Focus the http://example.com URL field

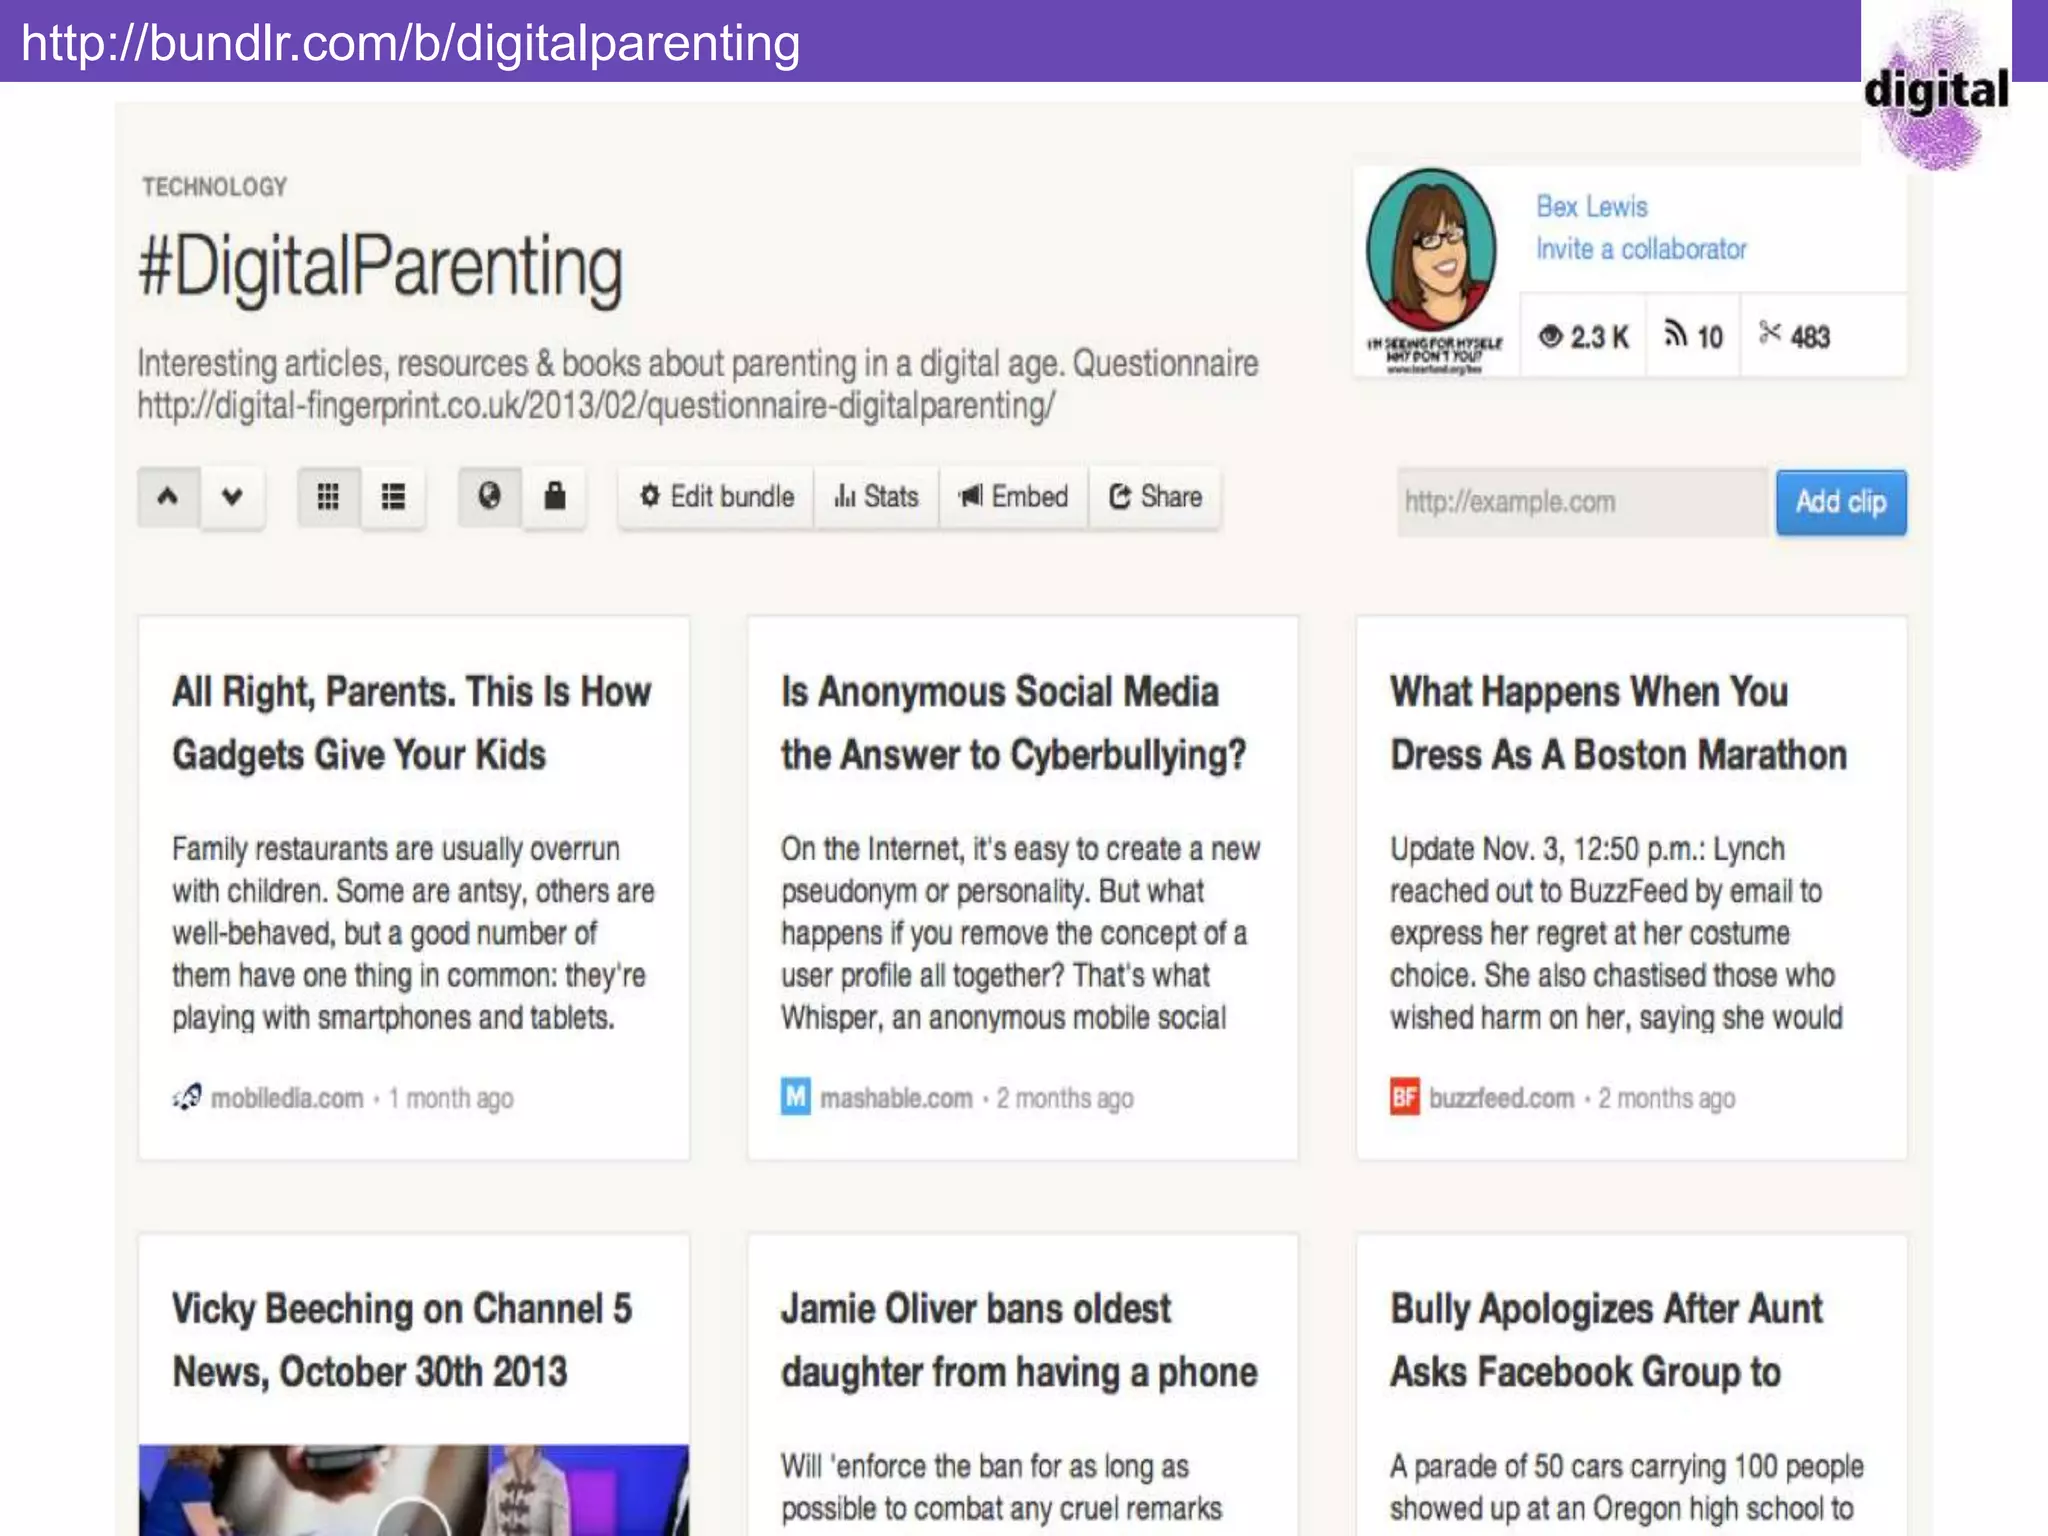1583,502
